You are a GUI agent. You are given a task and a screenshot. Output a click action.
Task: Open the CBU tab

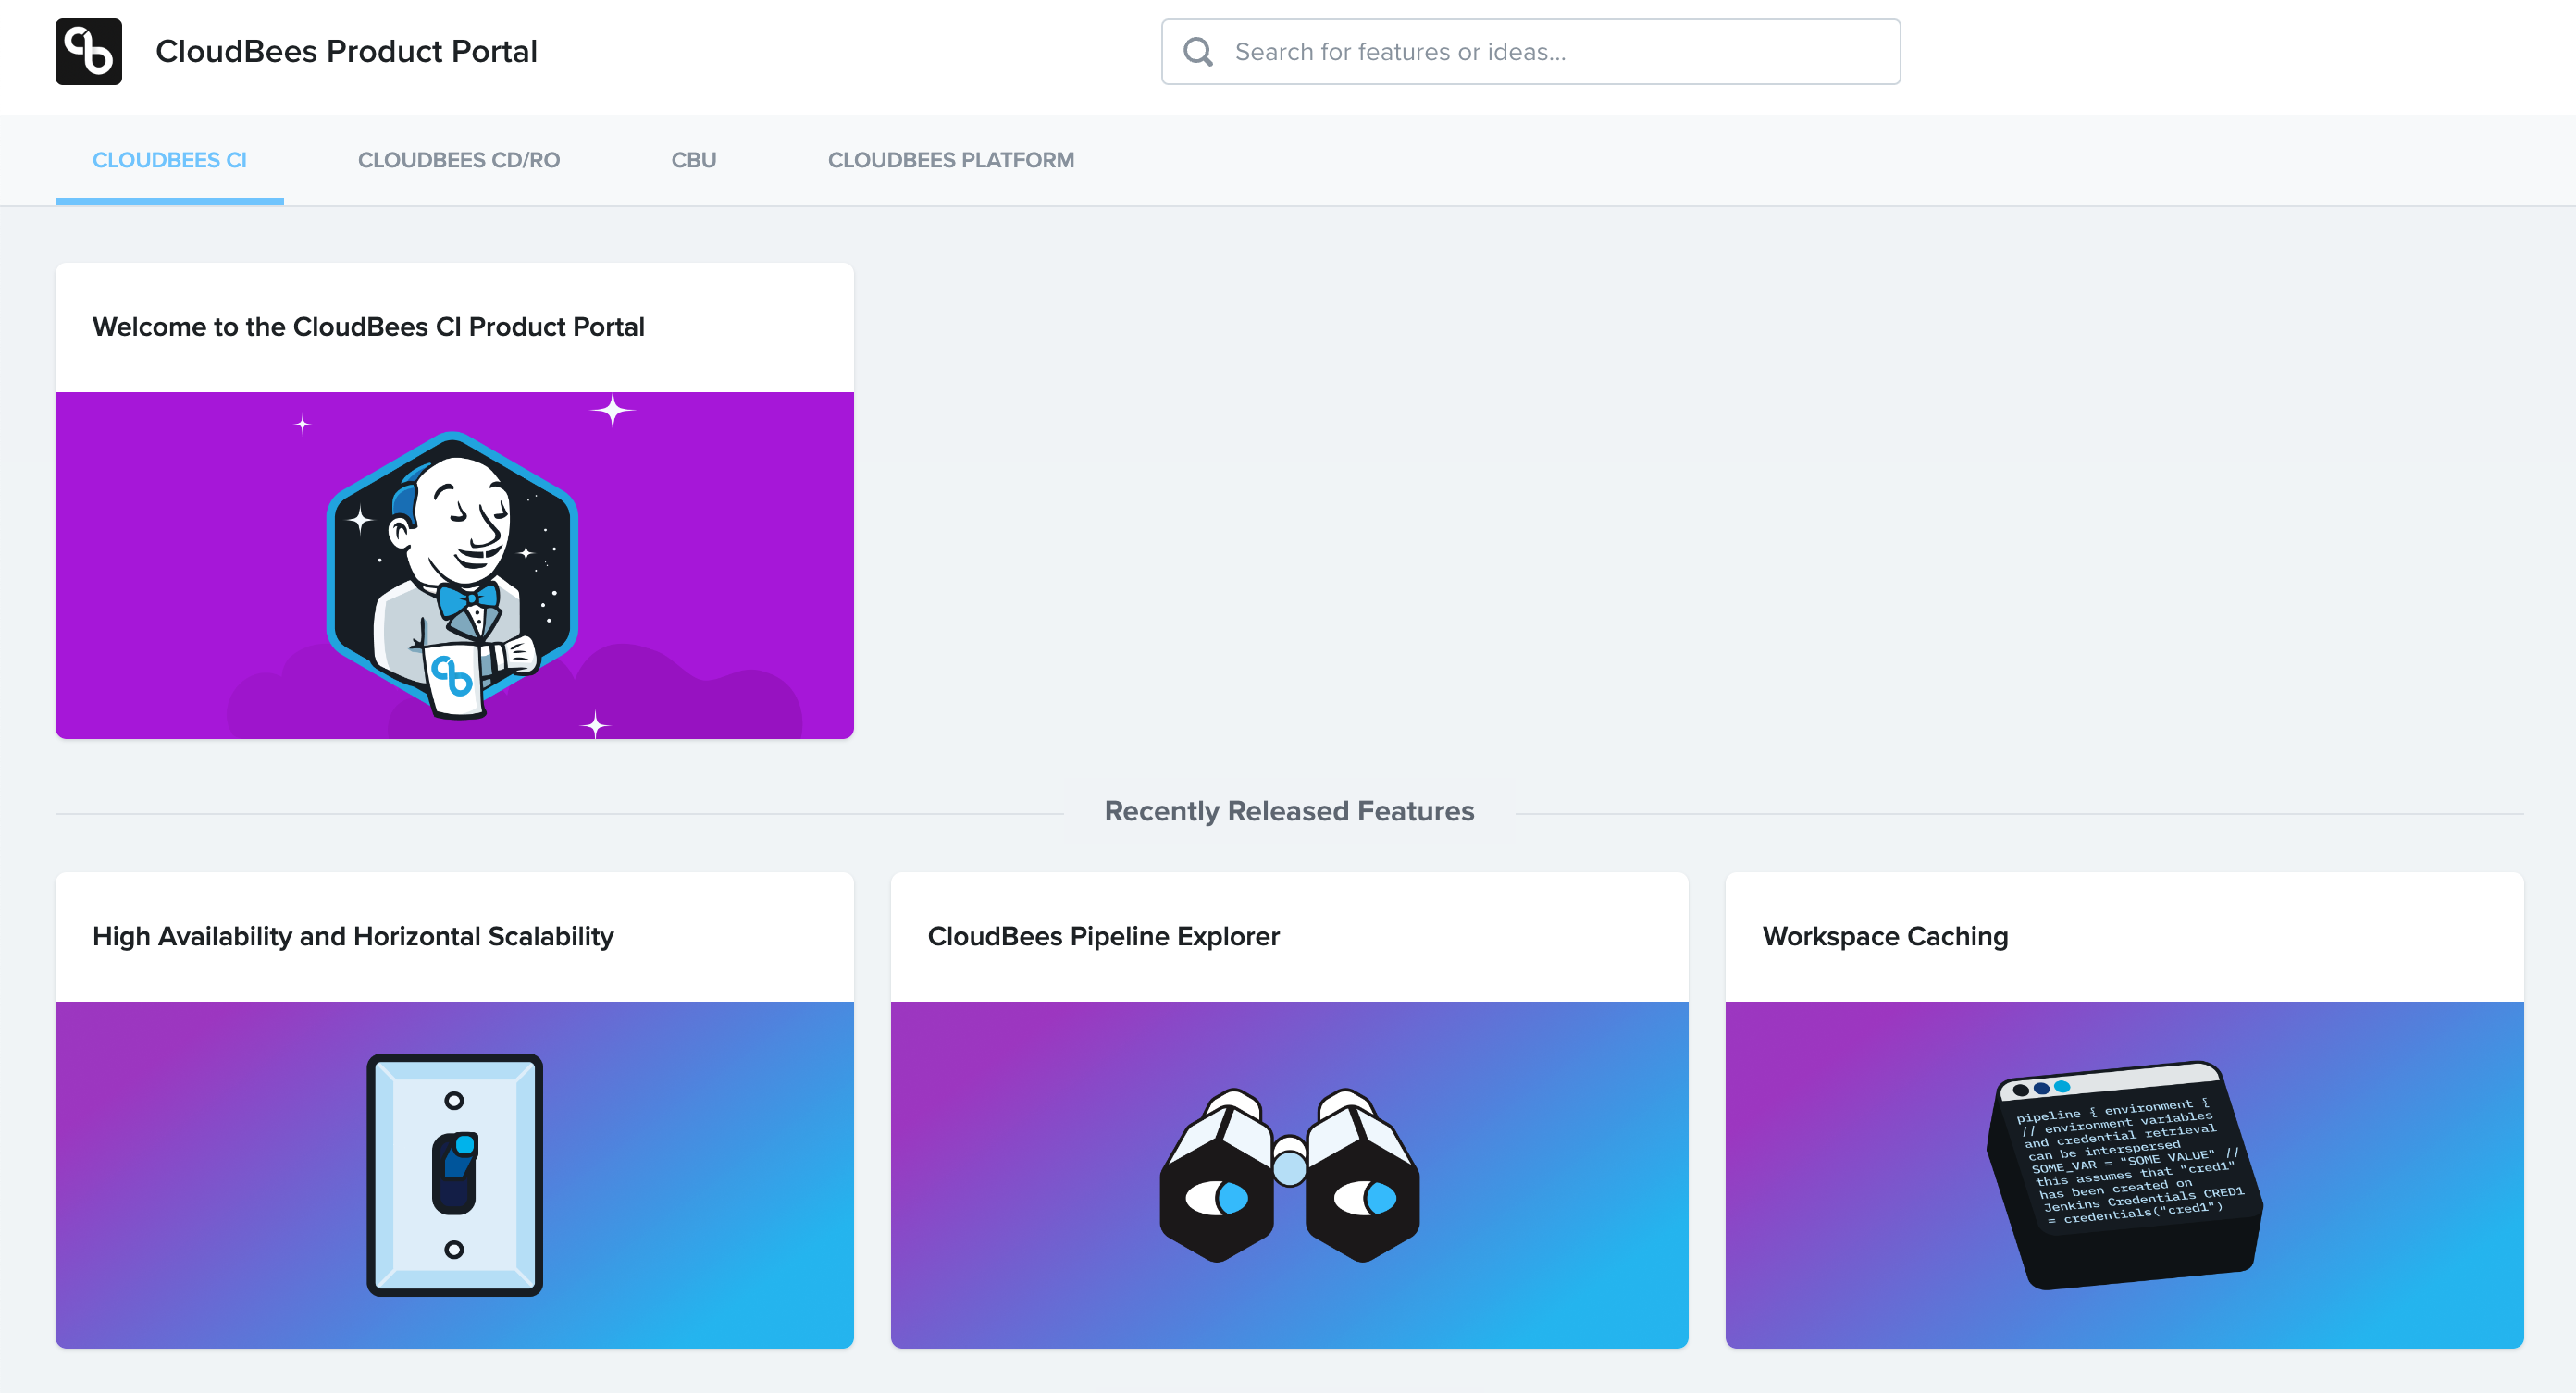pyautogui.click(x=694, y=160)
